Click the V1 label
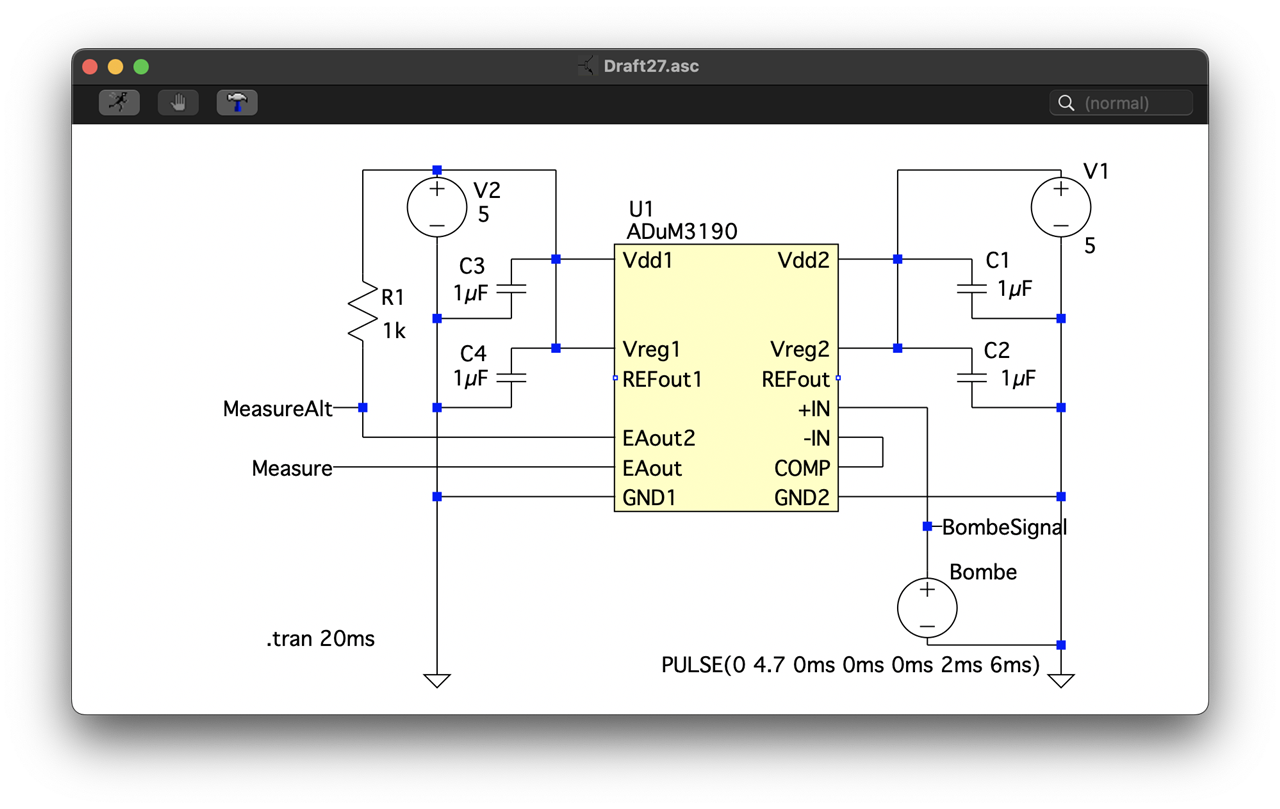 pos(1096,171)
